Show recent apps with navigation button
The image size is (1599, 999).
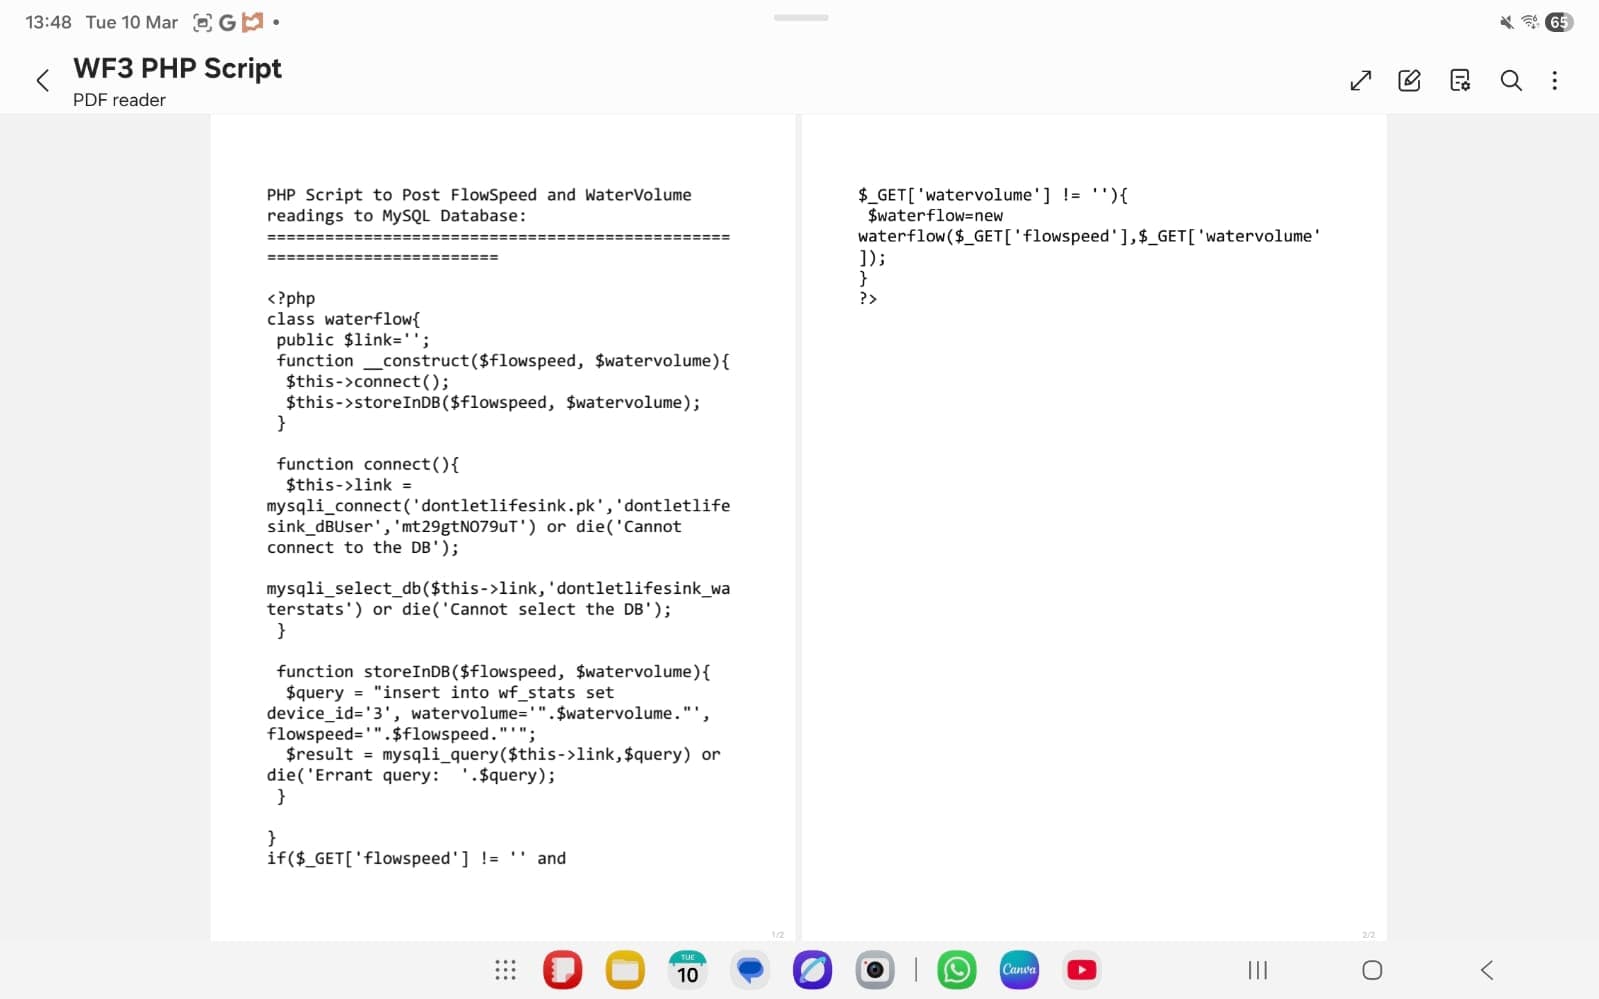click(x=1258, y=970)
